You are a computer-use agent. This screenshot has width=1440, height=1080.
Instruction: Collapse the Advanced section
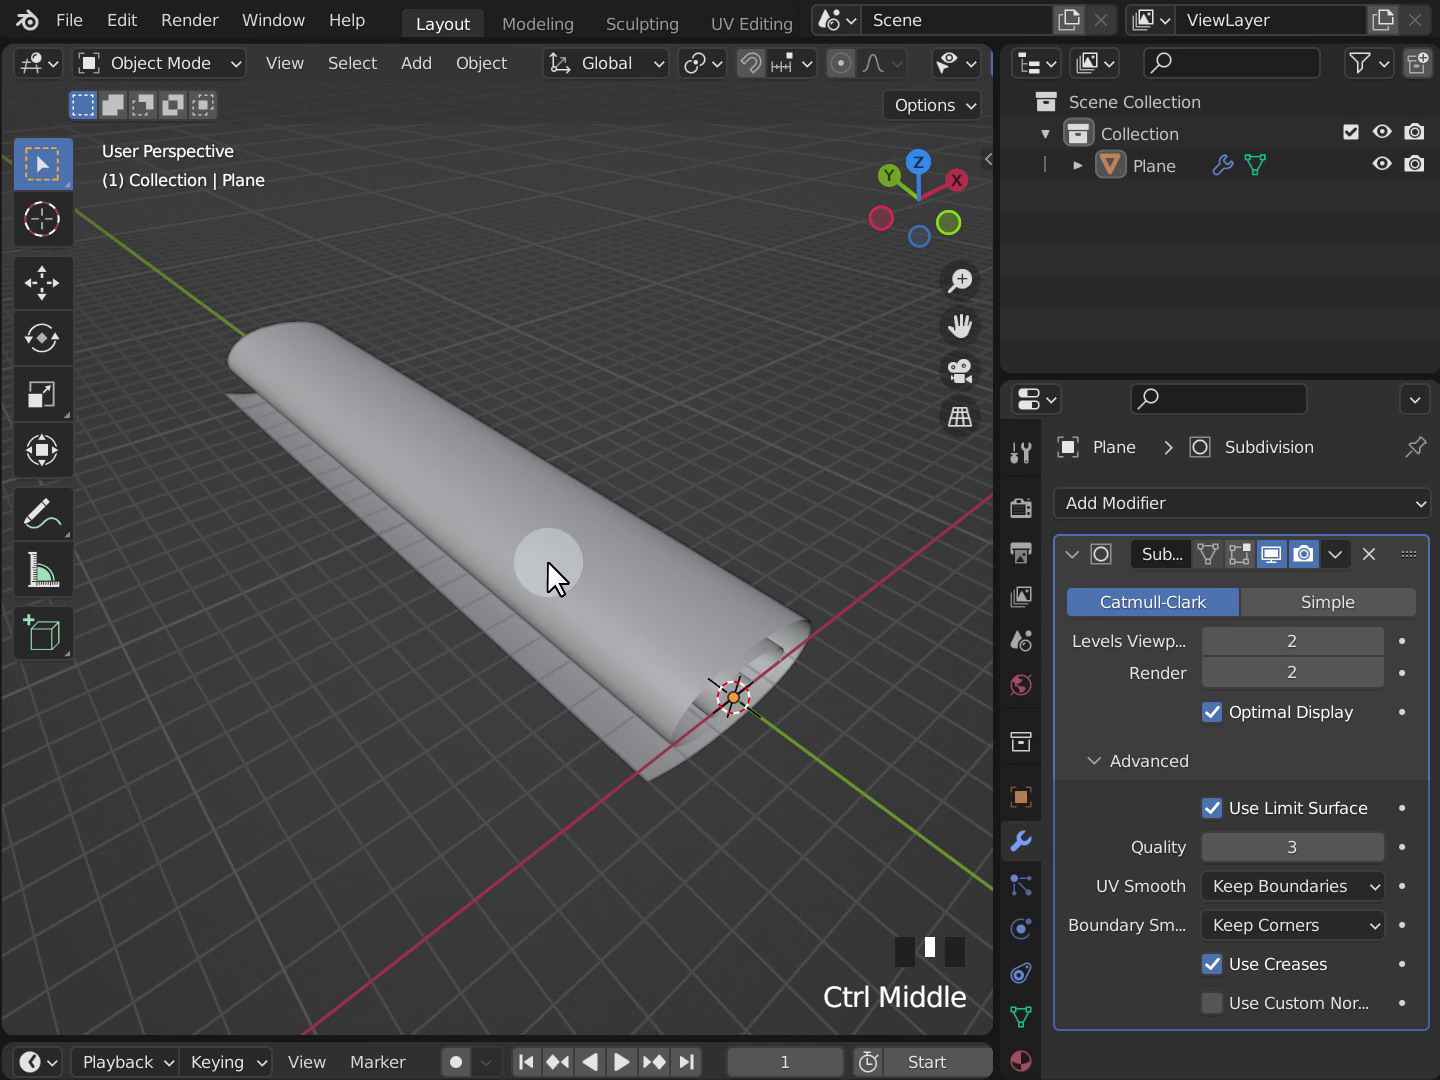(1138, 761)
